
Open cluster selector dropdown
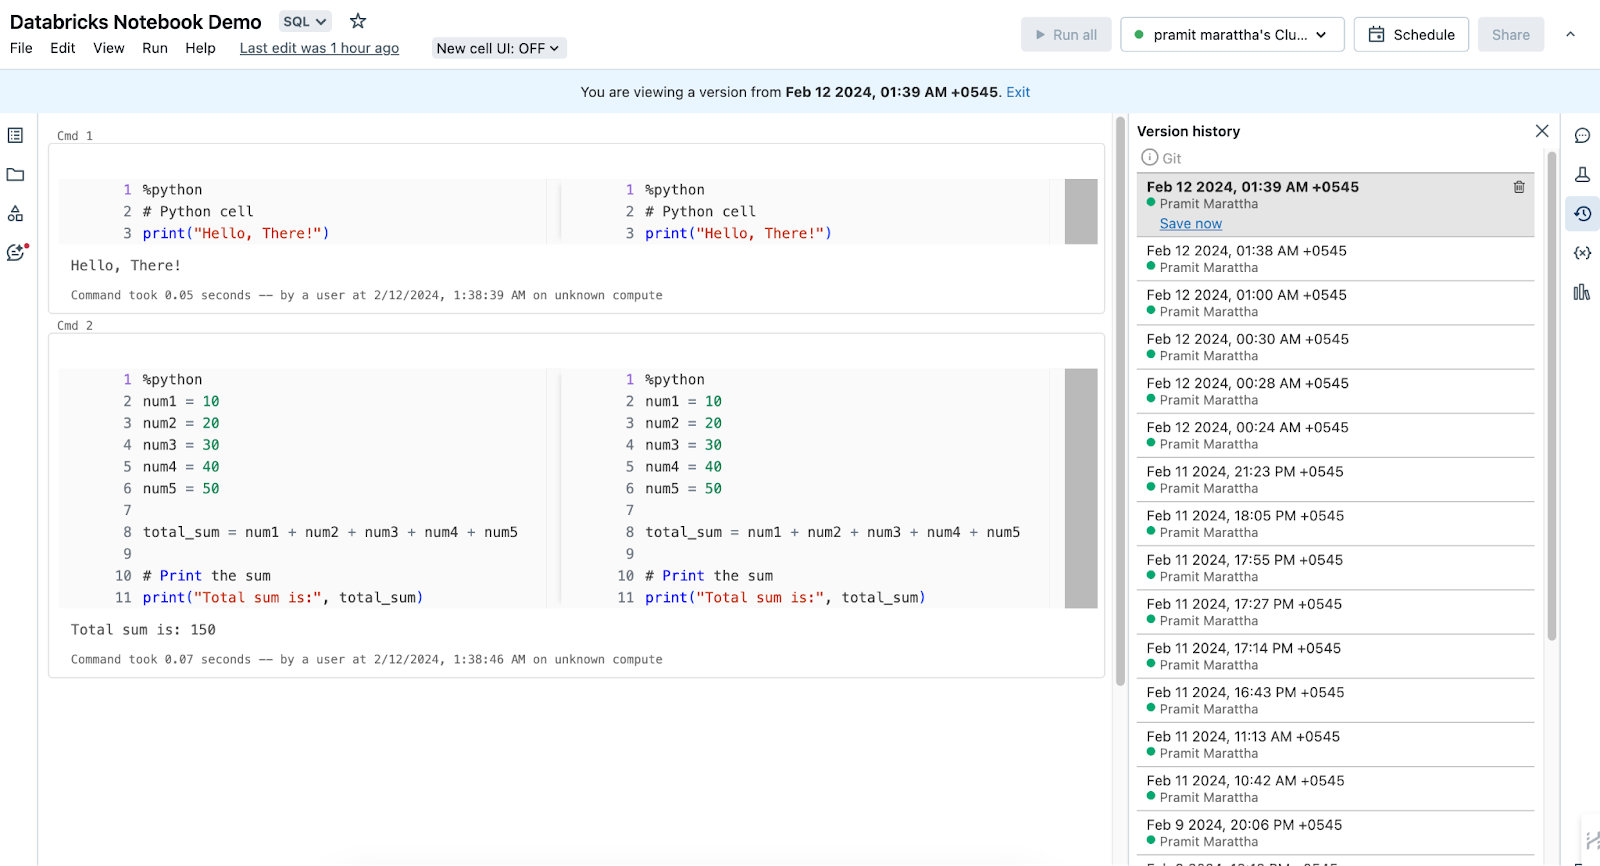(x=1232, y=34)
